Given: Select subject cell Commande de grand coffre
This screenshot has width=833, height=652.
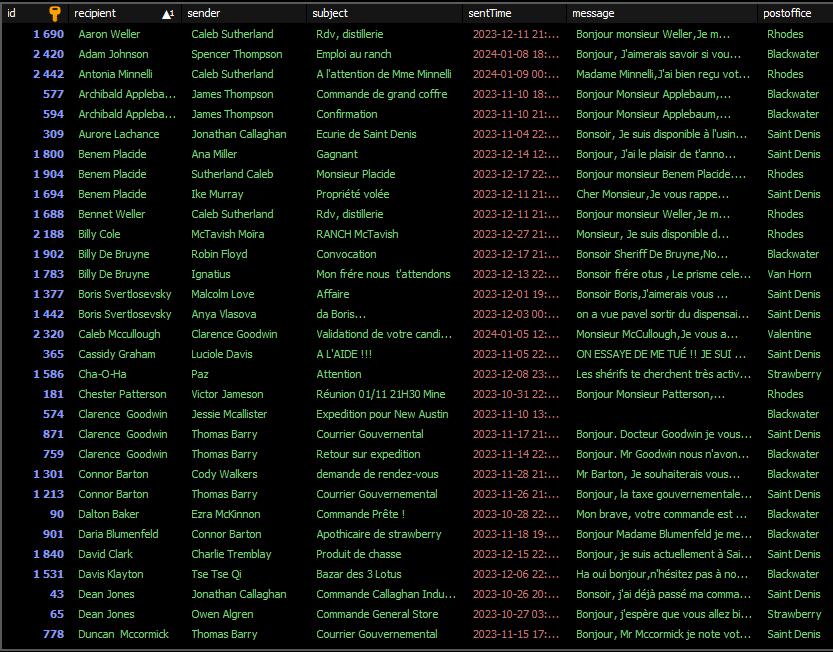Looking at the screenshot, I should click(382, 94).
